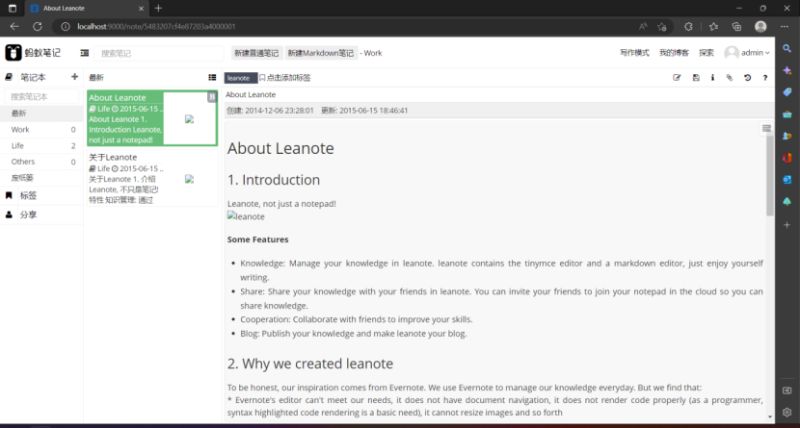Click 点击添加标签 to add tag
800x428 pixels.
(285, 78)
